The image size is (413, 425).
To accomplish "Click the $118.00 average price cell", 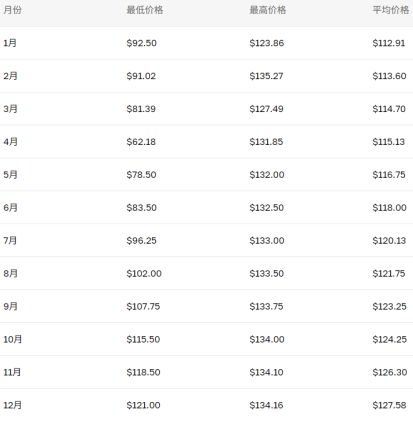I will 389,208.
